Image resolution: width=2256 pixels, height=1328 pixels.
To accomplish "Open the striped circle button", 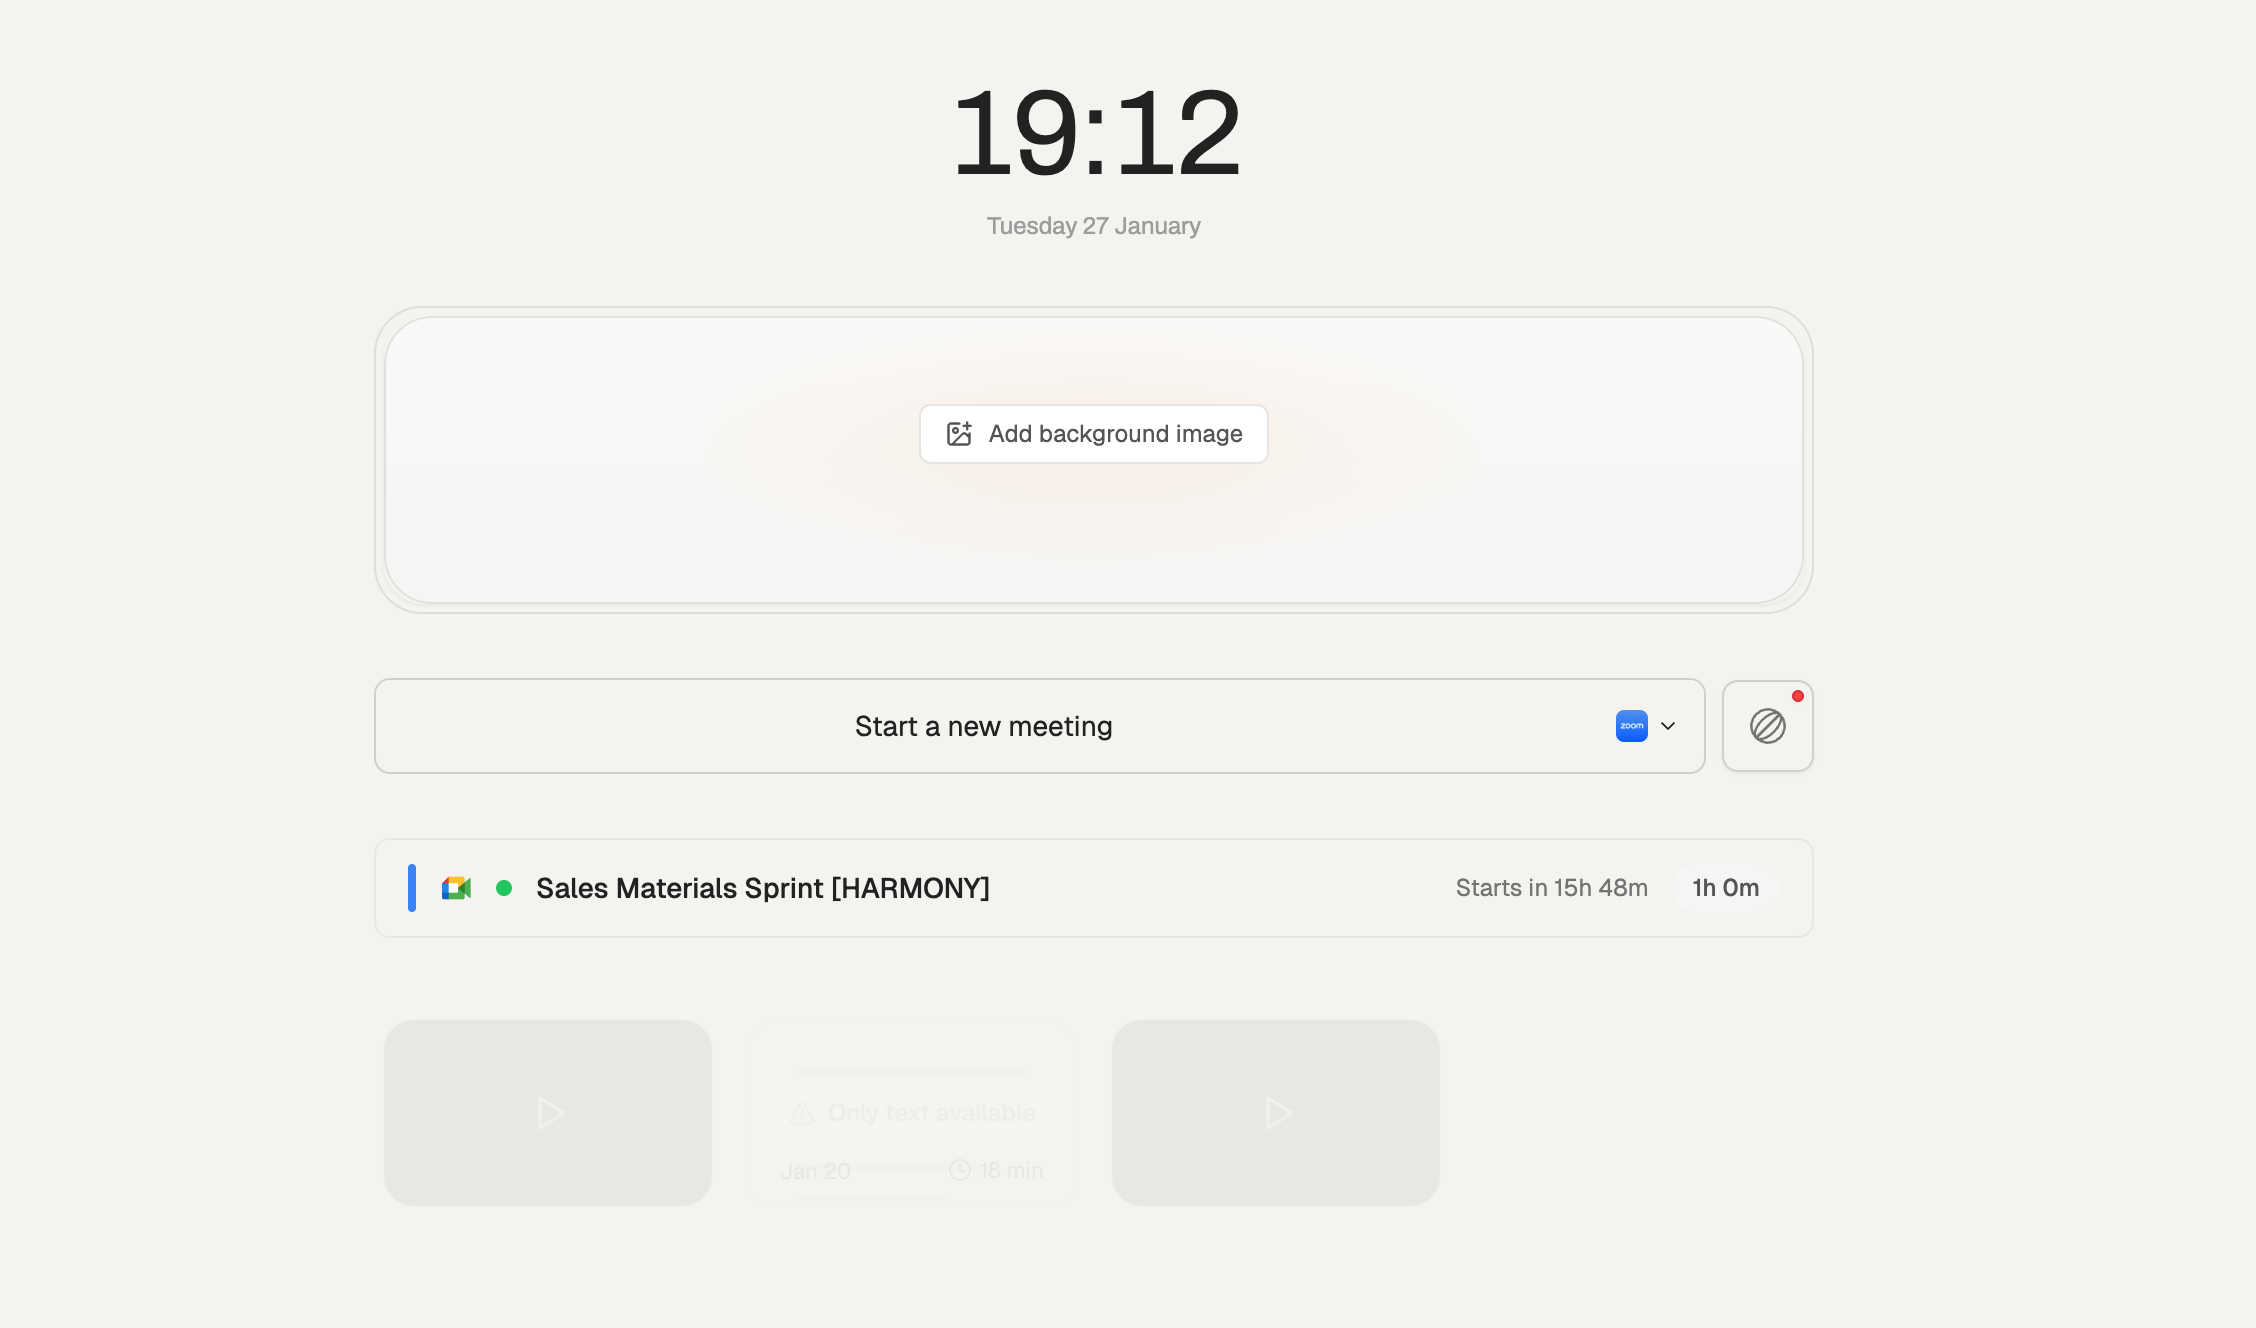I will click(1767, 726).
